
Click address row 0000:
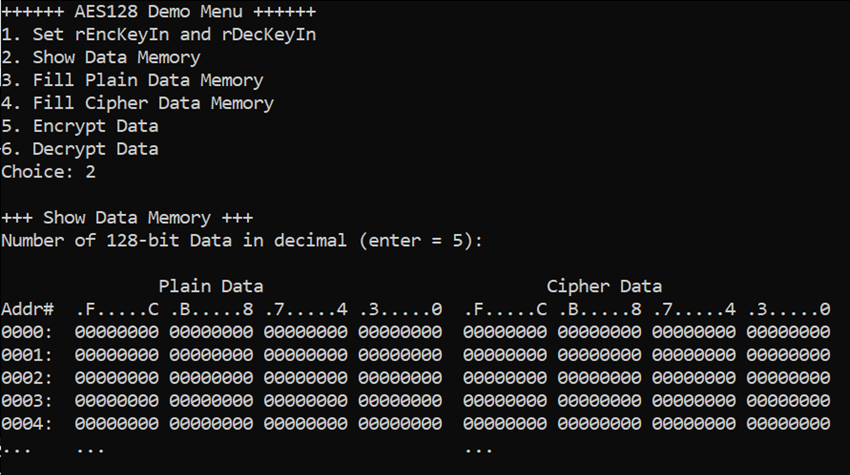pos(415,332)
